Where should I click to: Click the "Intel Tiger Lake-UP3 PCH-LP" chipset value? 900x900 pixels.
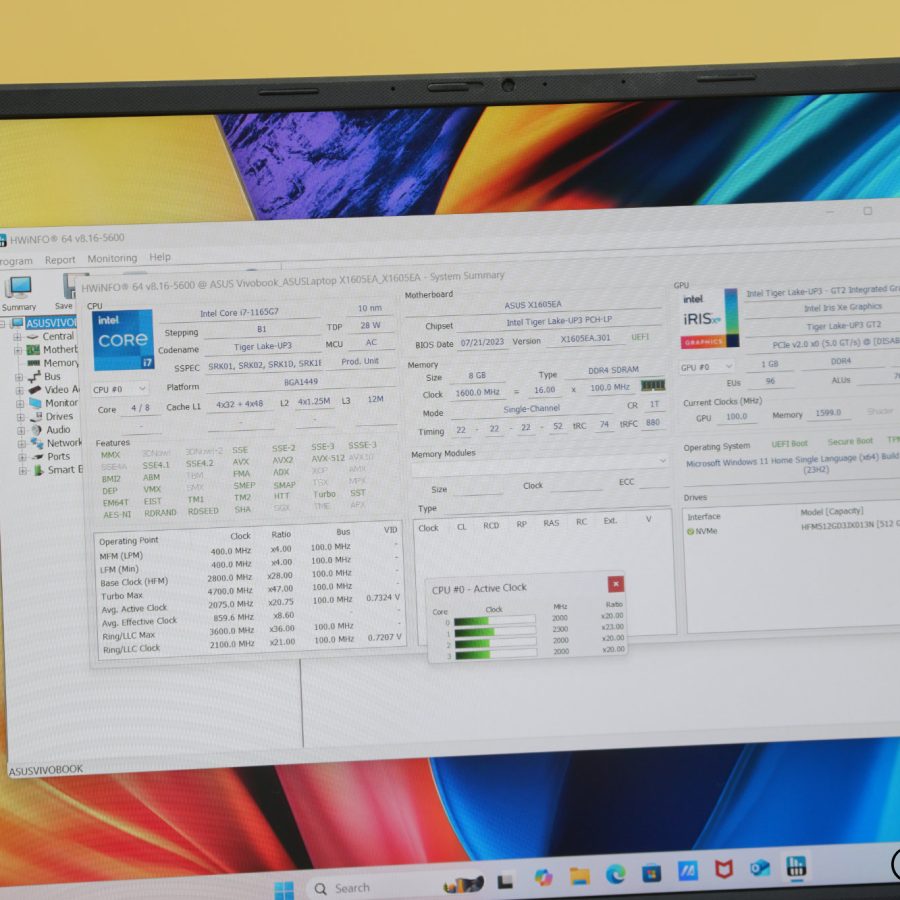559,320
